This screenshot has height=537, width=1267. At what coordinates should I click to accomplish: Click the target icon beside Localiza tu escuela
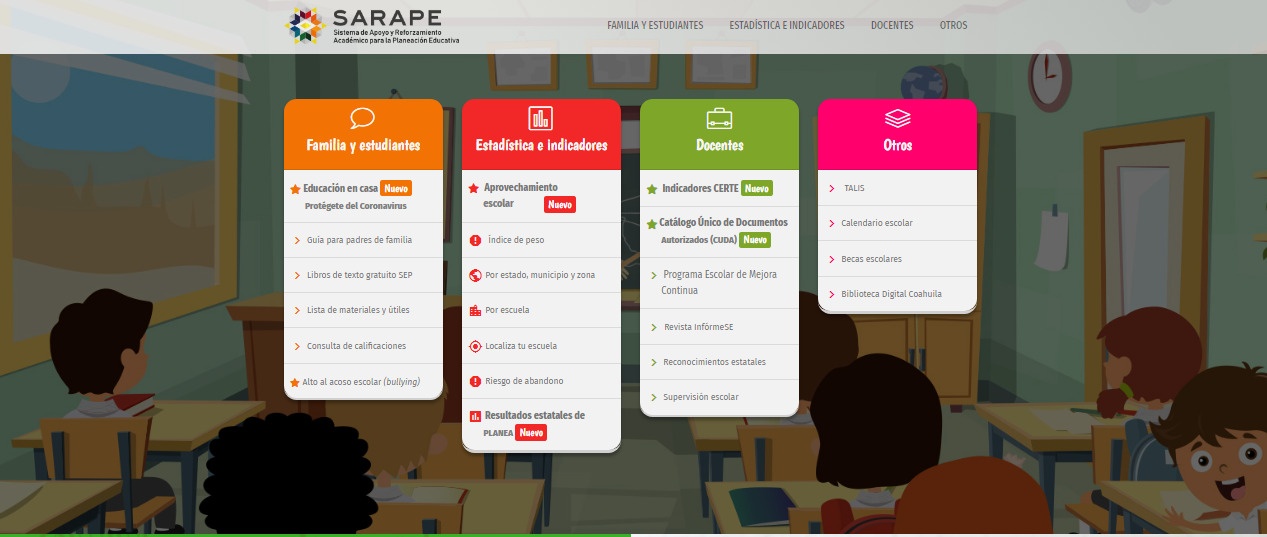[x=475, y=346]
